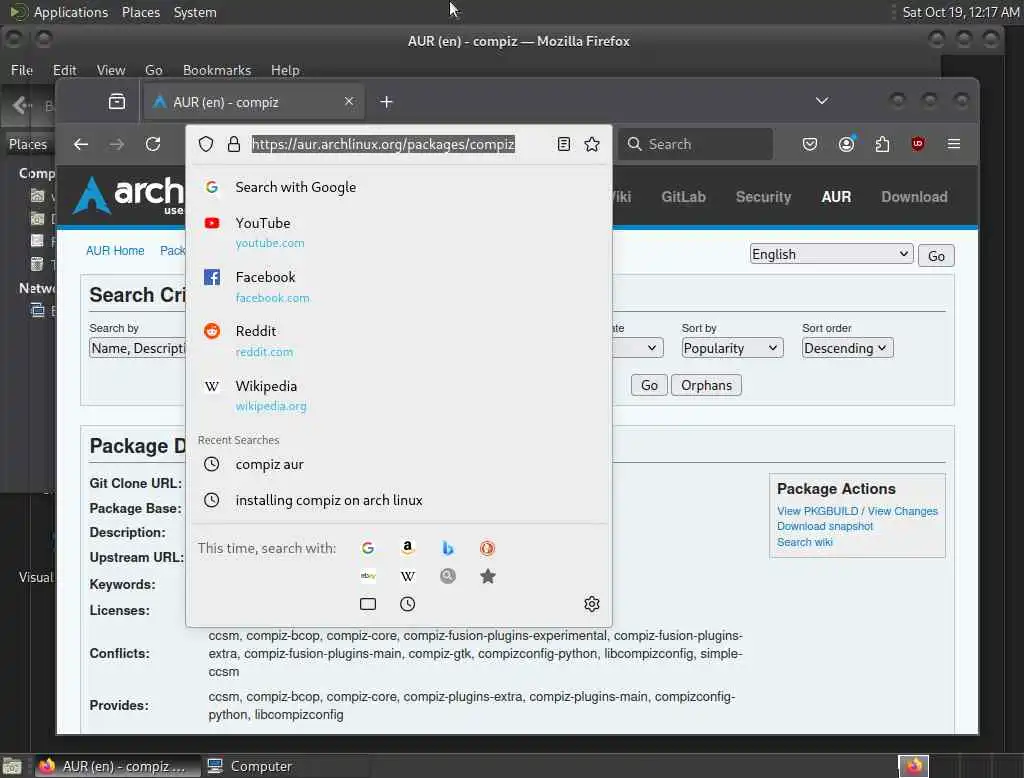Toggle reader view in address bar
Image resolution: width=1024 pixels, height=778 pixels.
[x=564, y=144]
